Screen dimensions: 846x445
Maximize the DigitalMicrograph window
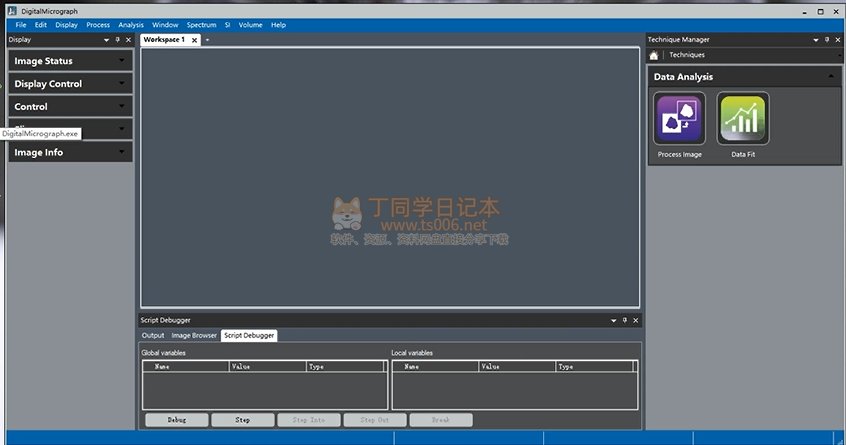tap(821, 11)
